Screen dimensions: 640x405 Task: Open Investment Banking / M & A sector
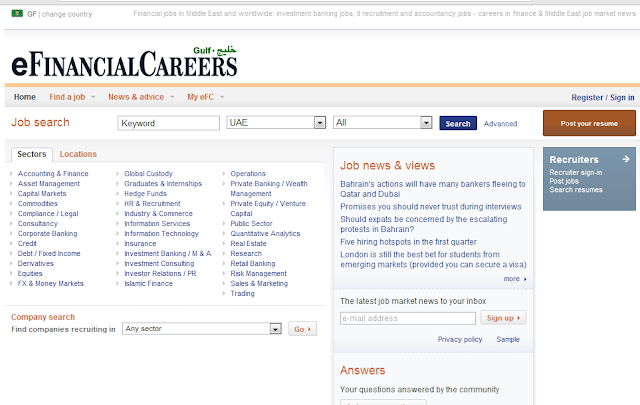tap(168, 254)
